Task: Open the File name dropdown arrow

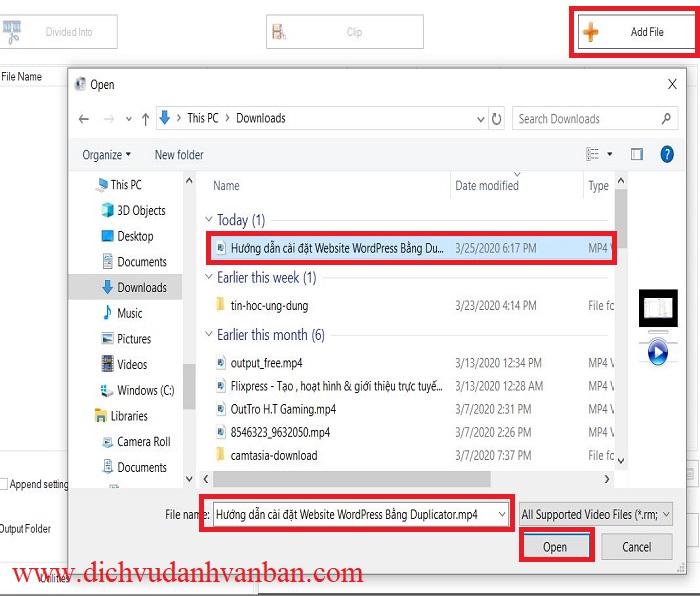Action: click(502, 515)
